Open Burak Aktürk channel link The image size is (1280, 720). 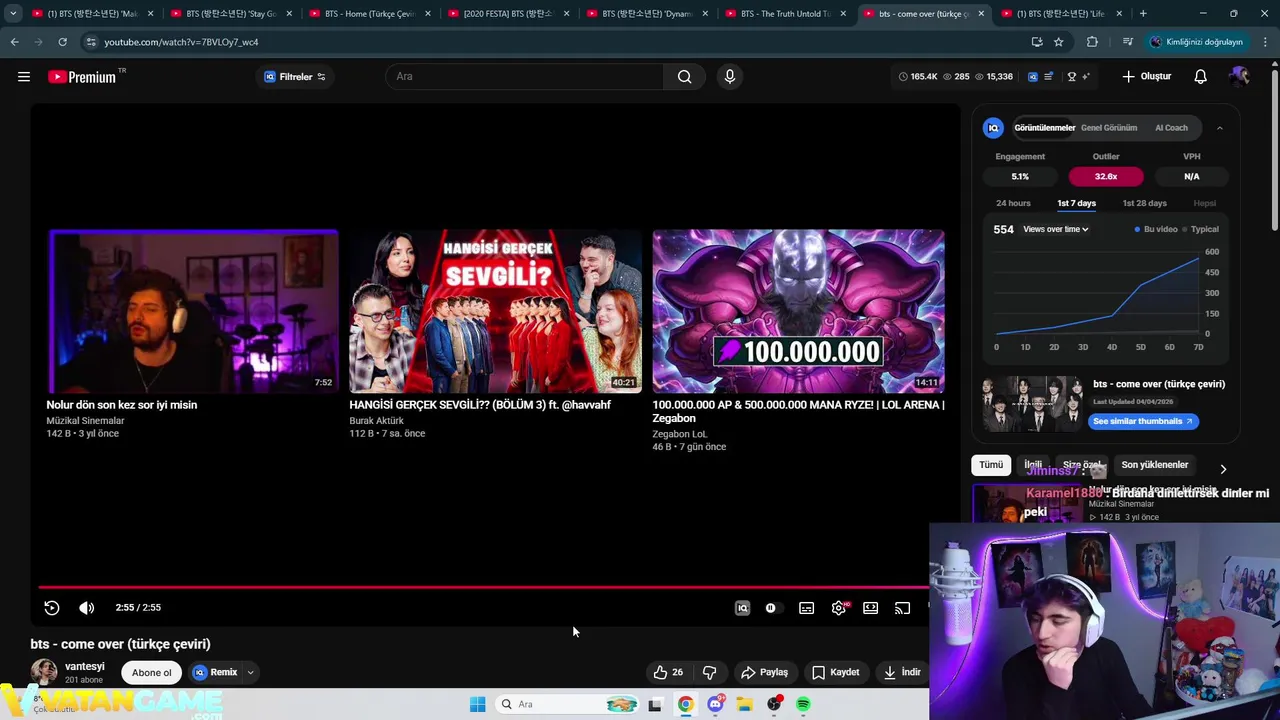(x=376, y=421)
